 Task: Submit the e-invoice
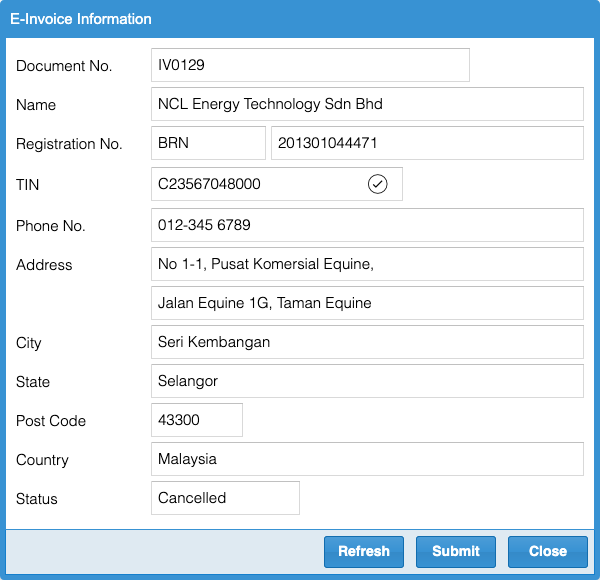pos(456,552)
